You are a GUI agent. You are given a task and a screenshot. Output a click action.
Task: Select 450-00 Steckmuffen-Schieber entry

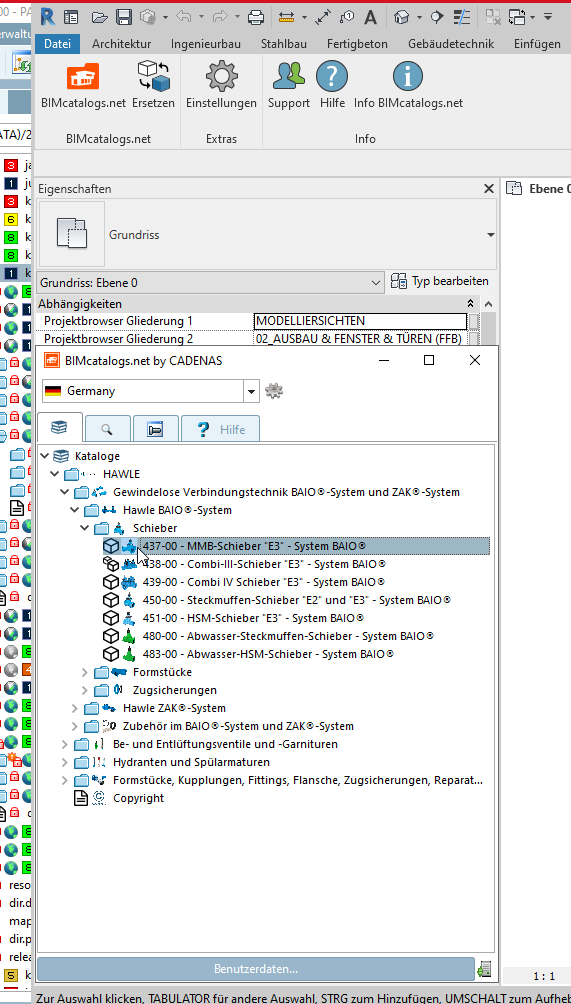point(297,600)
